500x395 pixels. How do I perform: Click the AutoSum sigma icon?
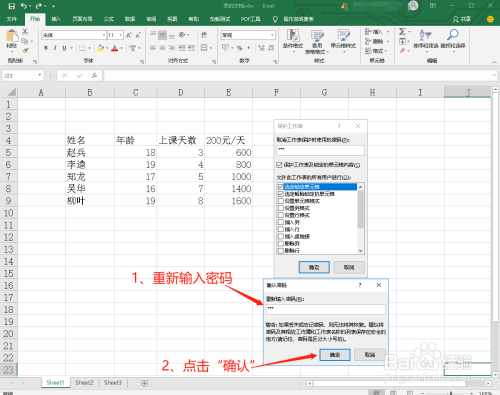coord(402,32)
